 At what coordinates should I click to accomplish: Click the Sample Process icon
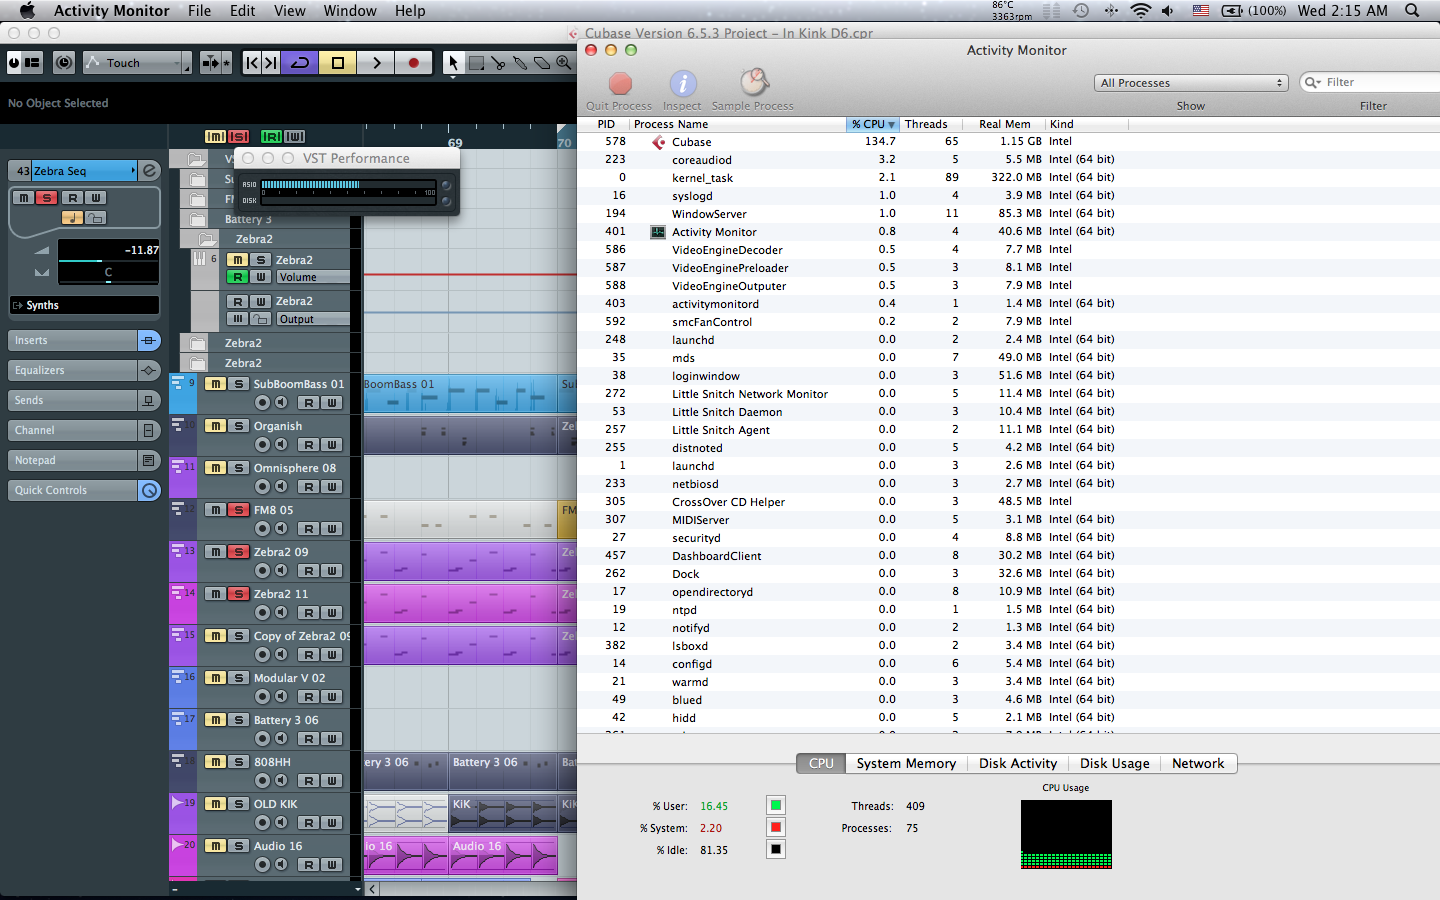(754, 82)
